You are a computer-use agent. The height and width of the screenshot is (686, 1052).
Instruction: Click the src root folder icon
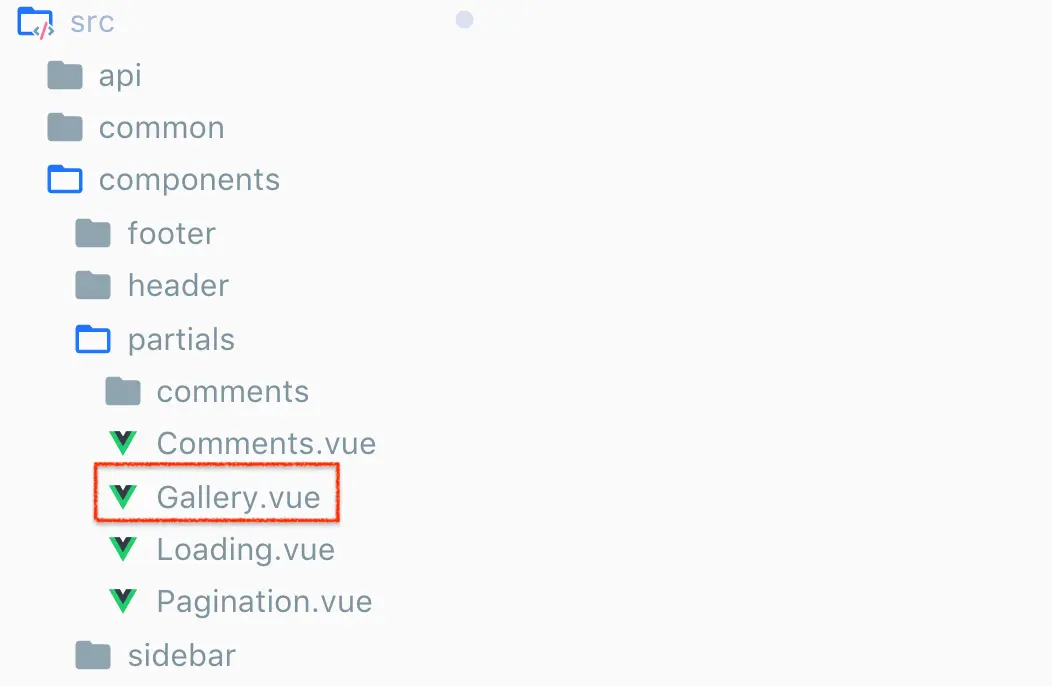pos(36,23)
